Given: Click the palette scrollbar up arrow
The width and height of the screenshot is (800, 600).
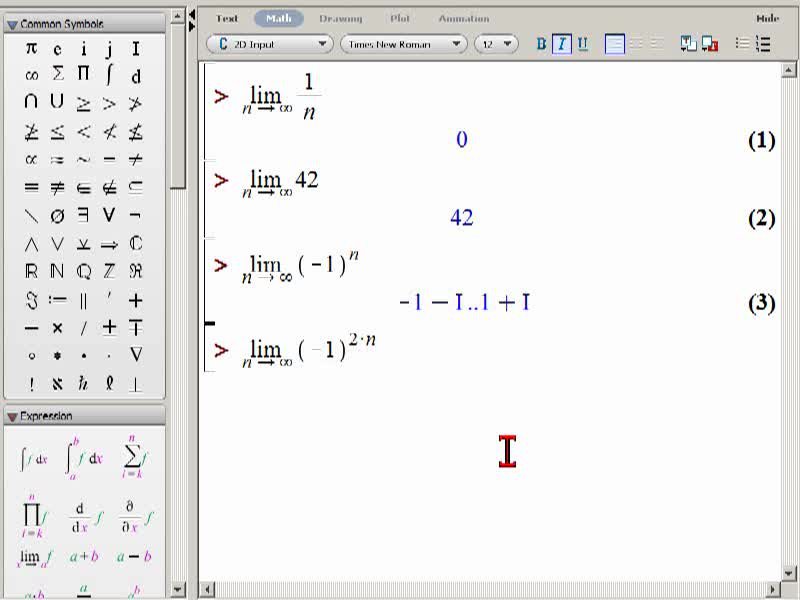Looking at the screenshot, I should click(x=177, y=16).
